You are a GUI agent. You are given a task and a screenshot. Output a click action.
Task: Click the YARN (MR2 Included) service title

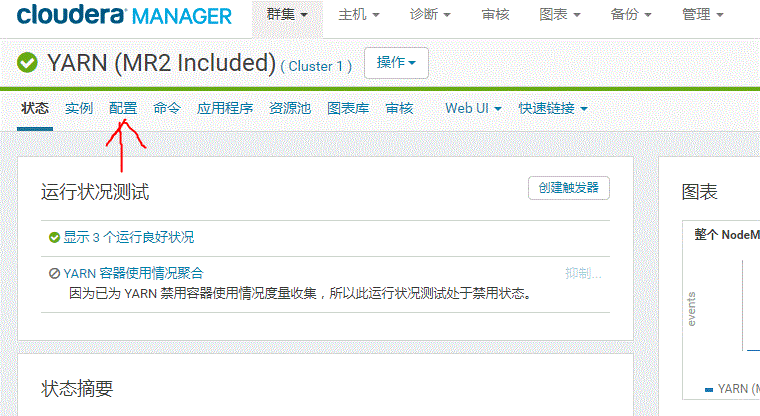pos(161,63)
